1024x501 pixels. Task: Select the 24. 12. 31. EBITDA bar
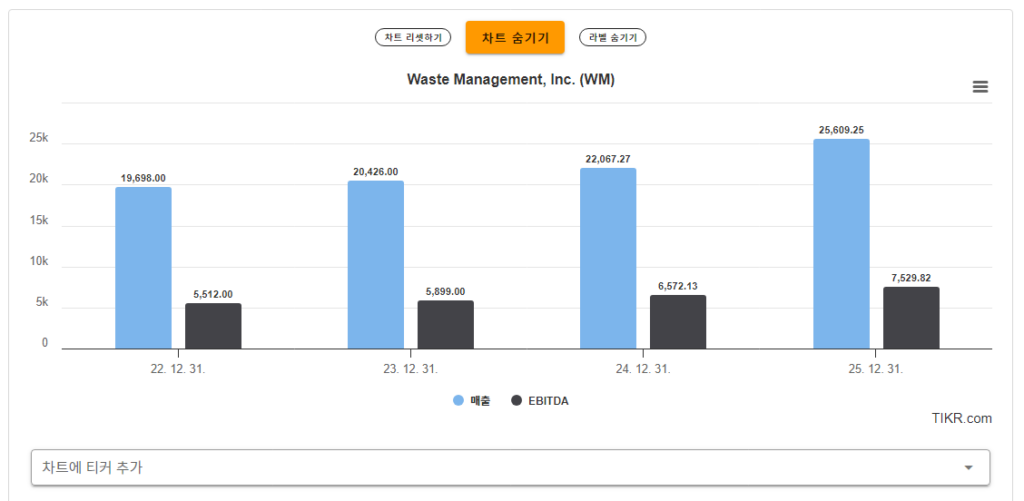pyautogui.click(x=678, y=322)
